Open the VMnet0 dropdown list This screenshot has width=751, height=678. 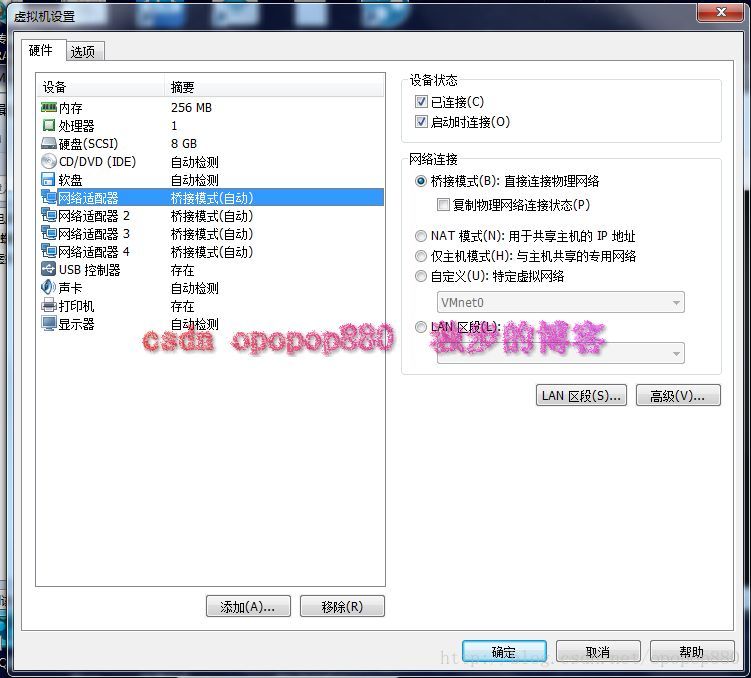click(560, 303)
